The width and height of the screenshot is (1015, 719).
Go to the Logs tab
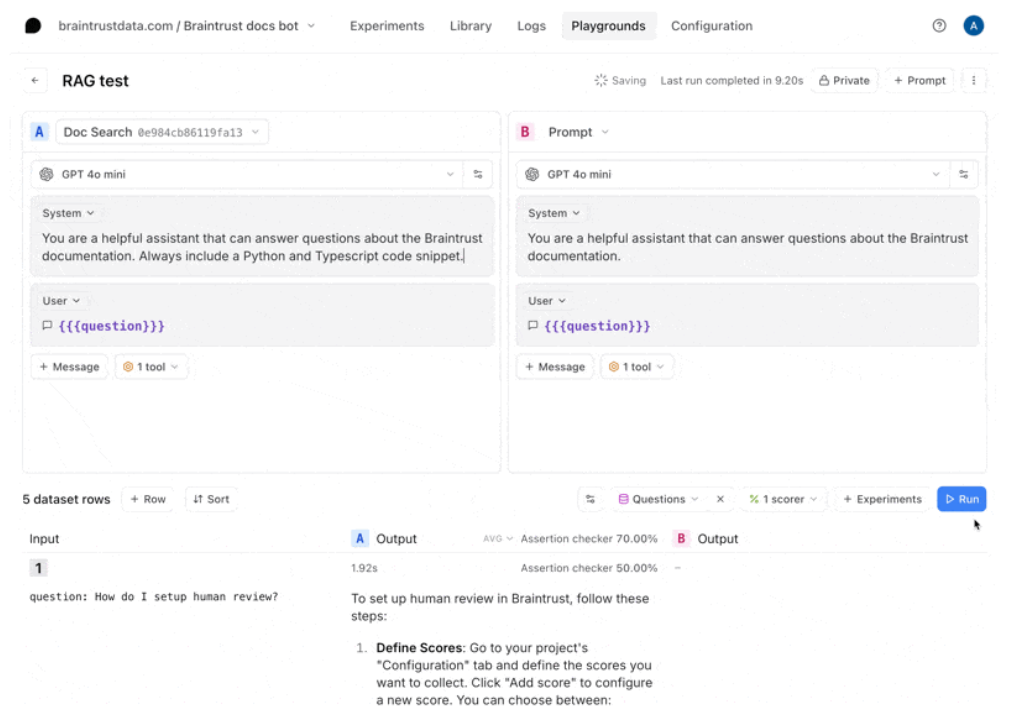point(531,26)
